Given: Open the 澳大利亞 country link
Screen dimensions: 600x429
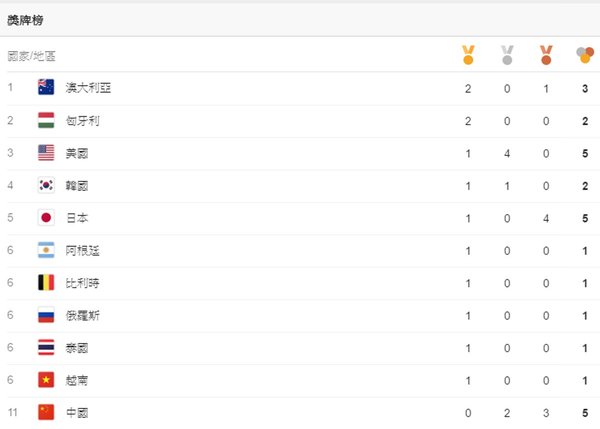Looking at the screenshot, I should (88, 88).
